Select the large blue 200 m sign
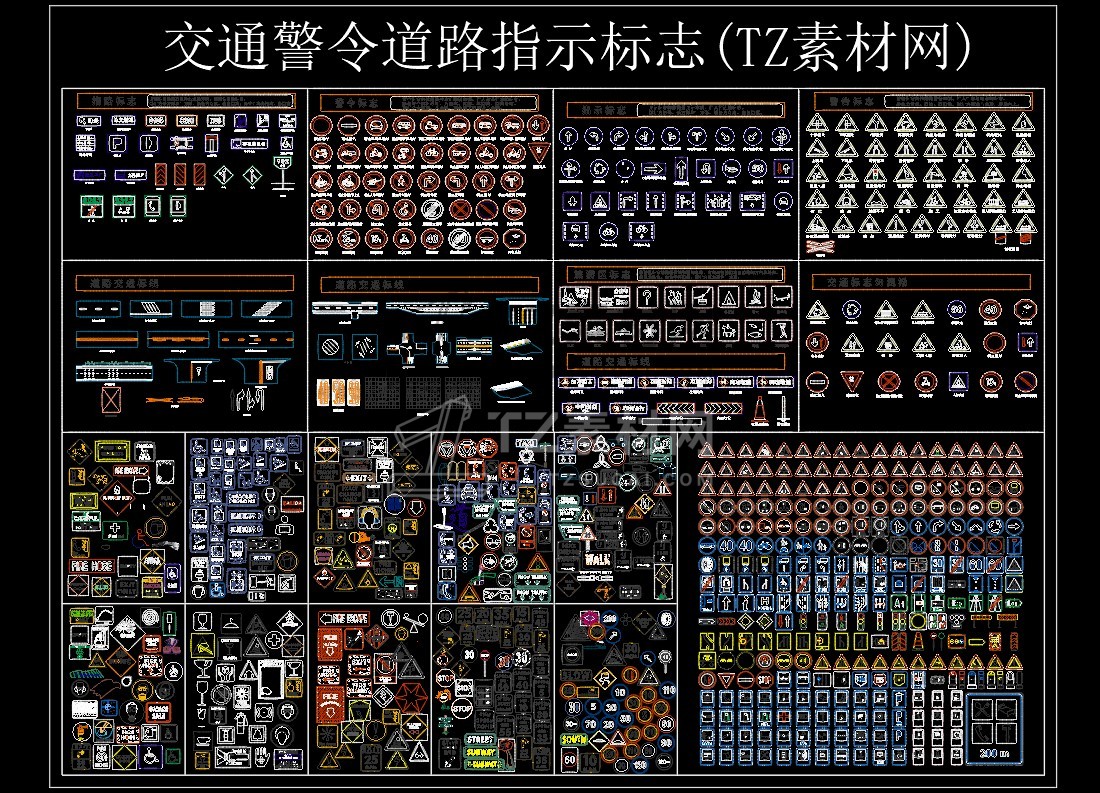This screenshot has height=793, width=1100. [993, 728]
